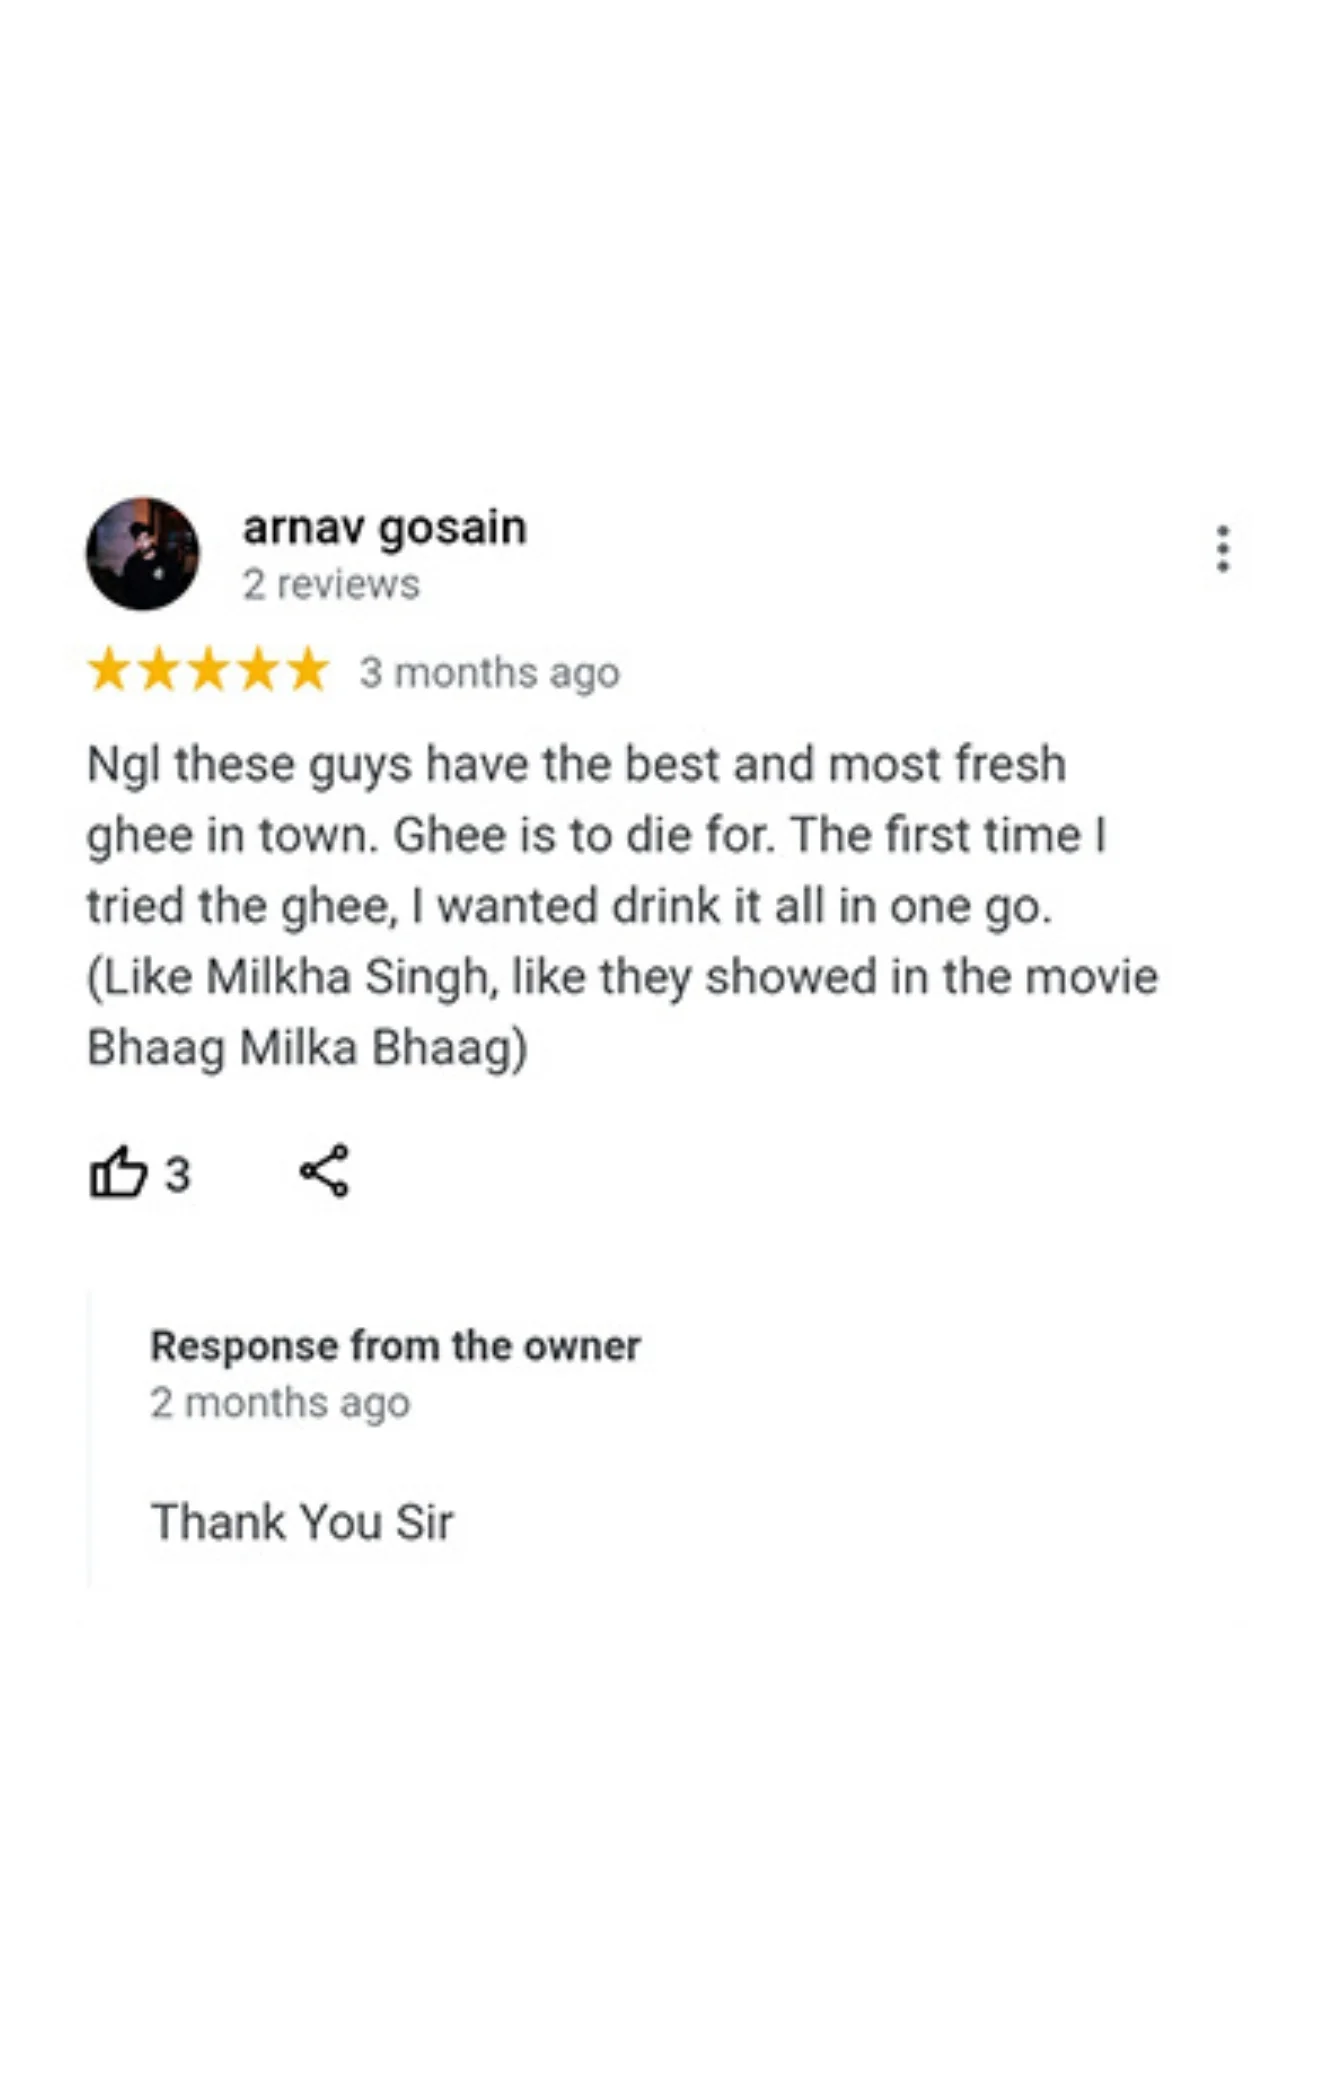This screenshot has width=1319, height=2078.
Task: Click the "3 months ago" review timestamp
Action: pyautogui.click(x=490, y=673)
